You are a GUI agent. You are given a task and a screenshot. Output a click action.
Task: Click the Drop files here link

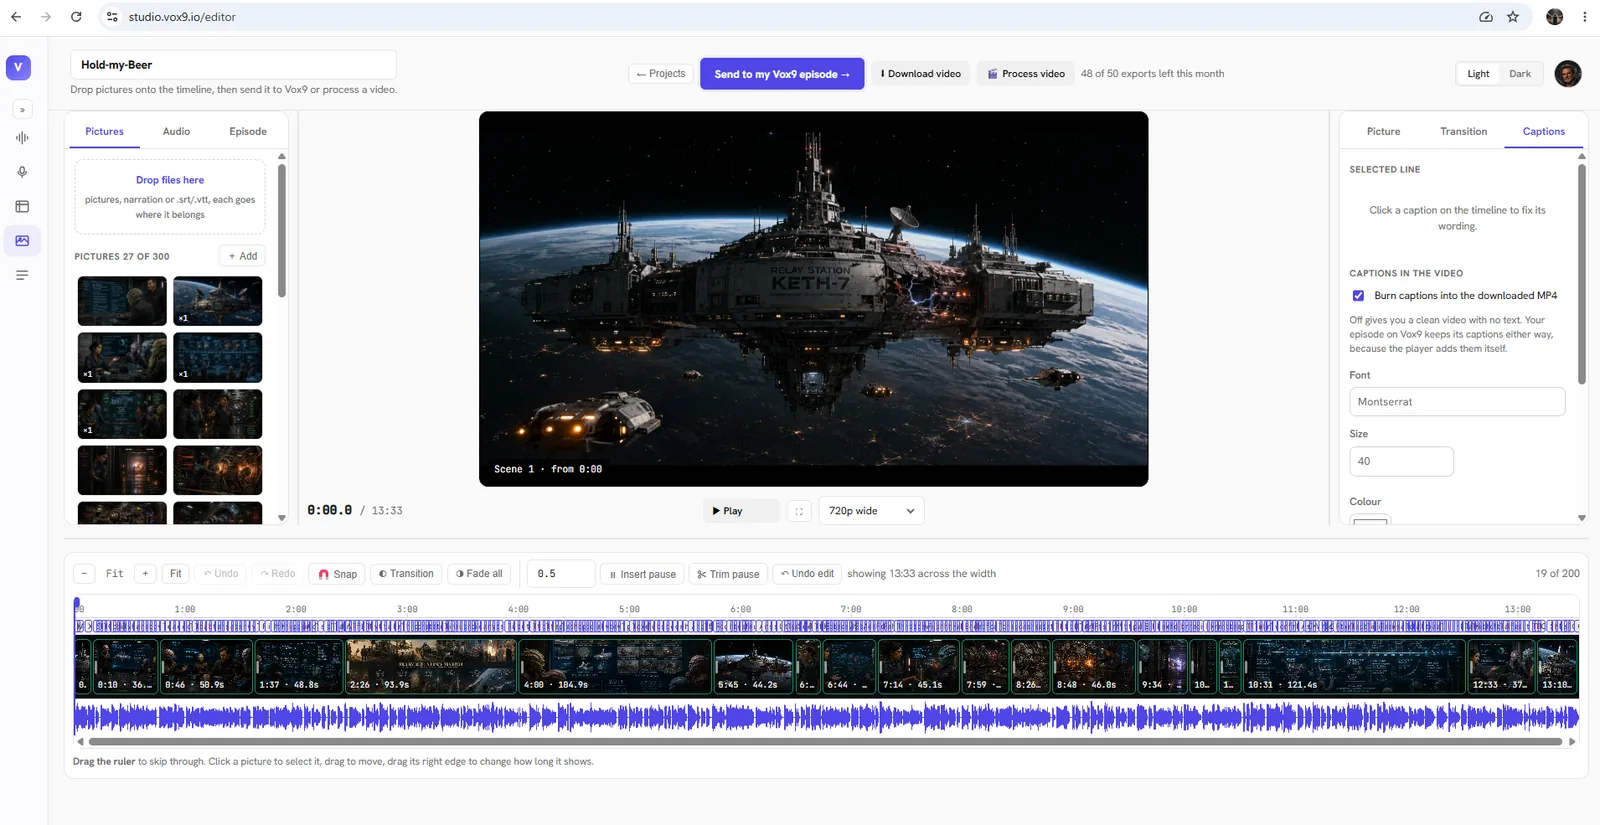[x=170, y=180]
